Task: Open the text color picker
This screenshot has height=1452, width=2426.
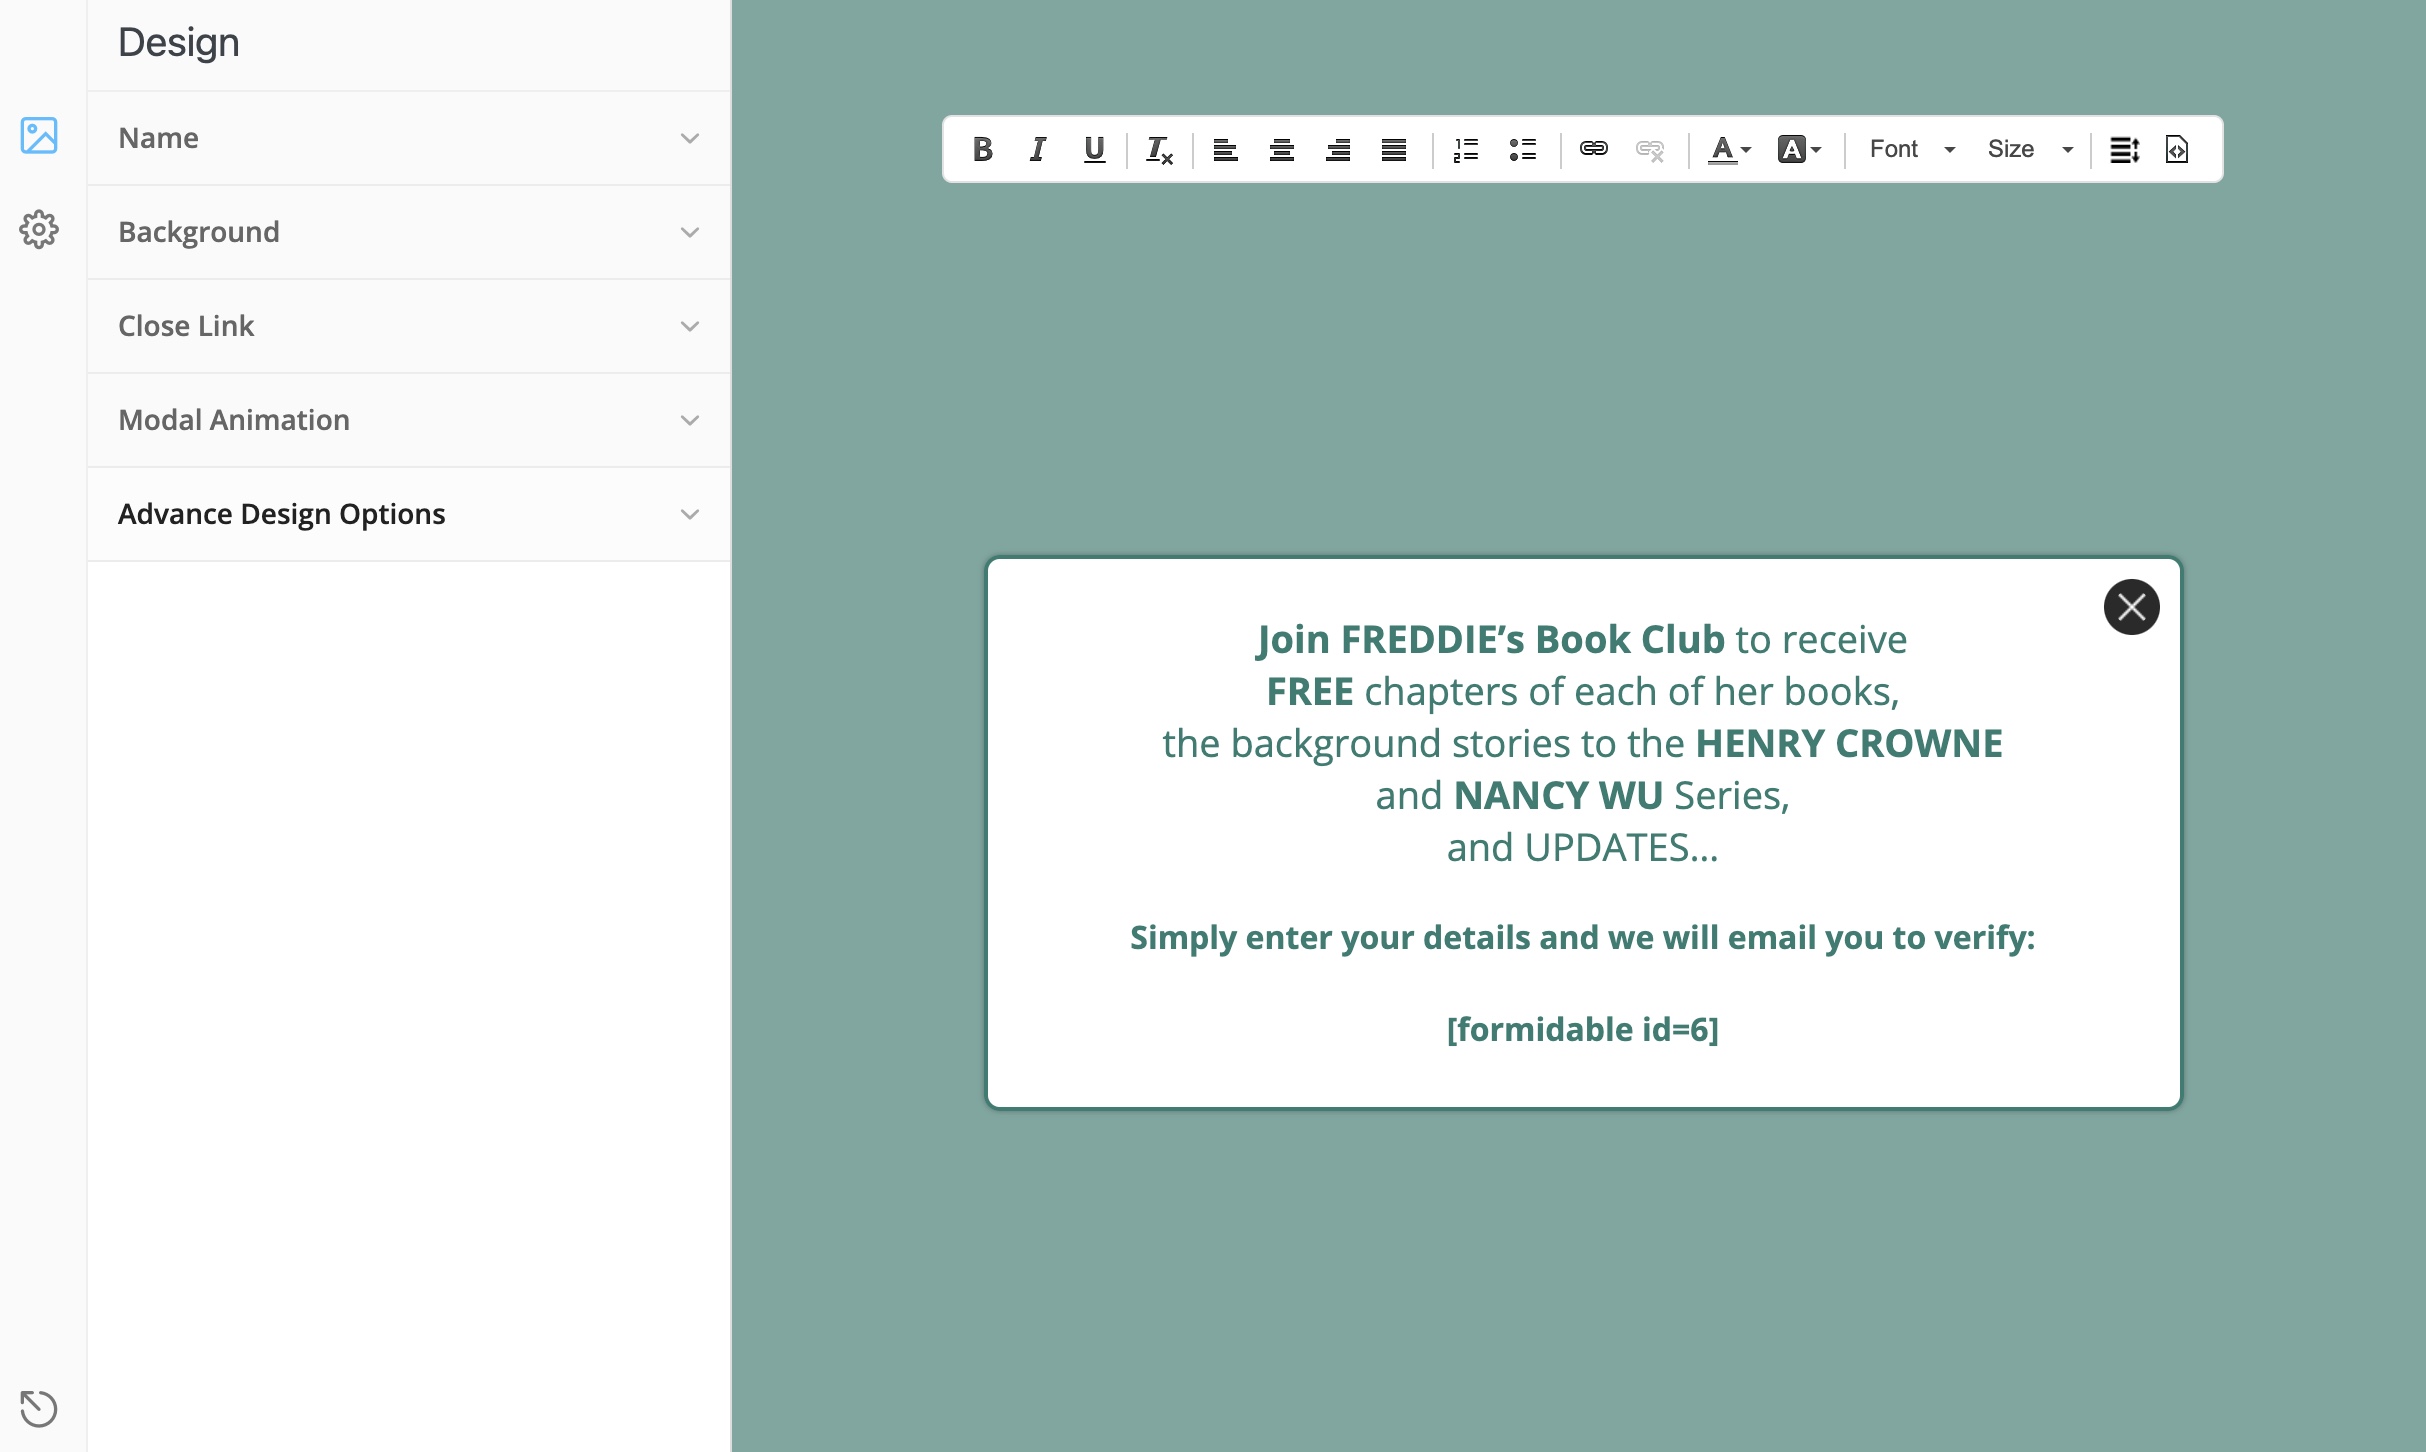Action: pos(1728,149)
